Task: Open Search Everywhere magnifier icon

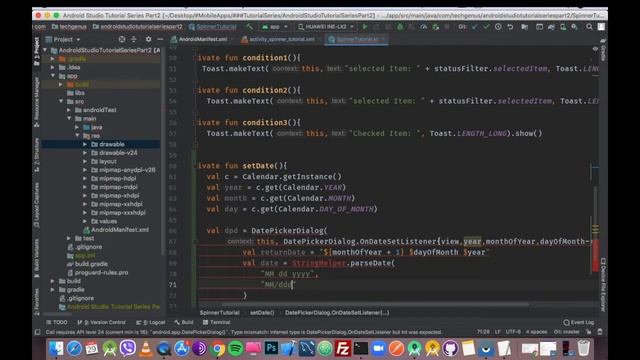Action: click(589, 27)
